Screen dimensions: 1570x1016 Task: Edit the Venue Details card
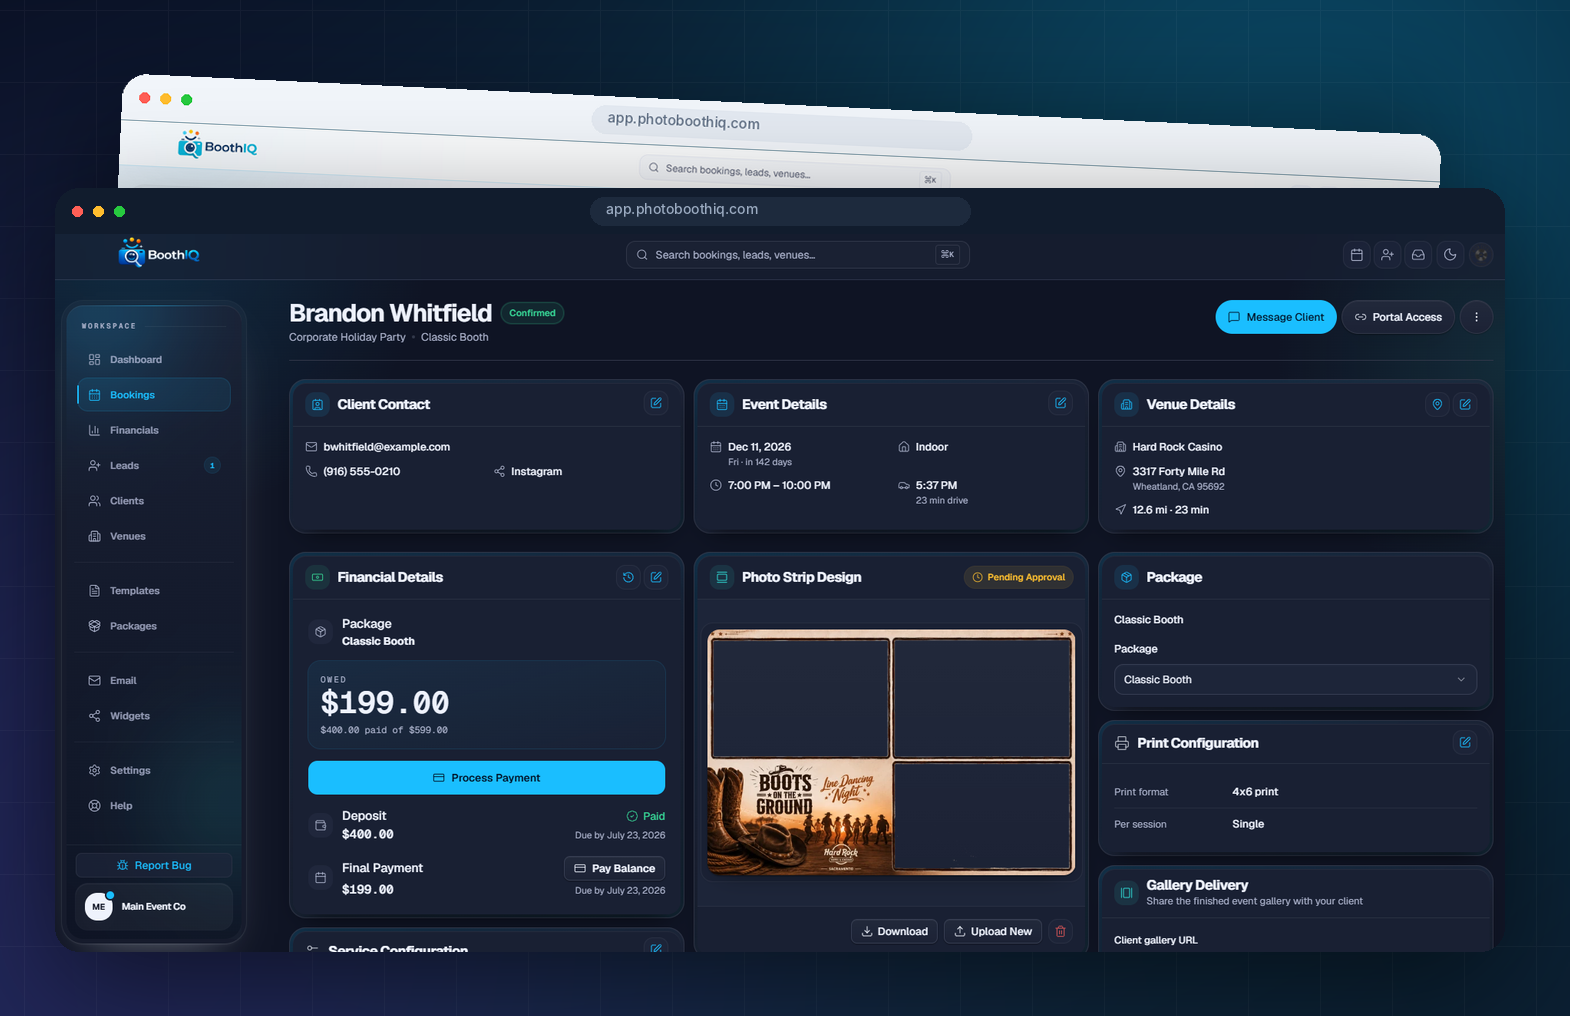(x=1465, y=404)
